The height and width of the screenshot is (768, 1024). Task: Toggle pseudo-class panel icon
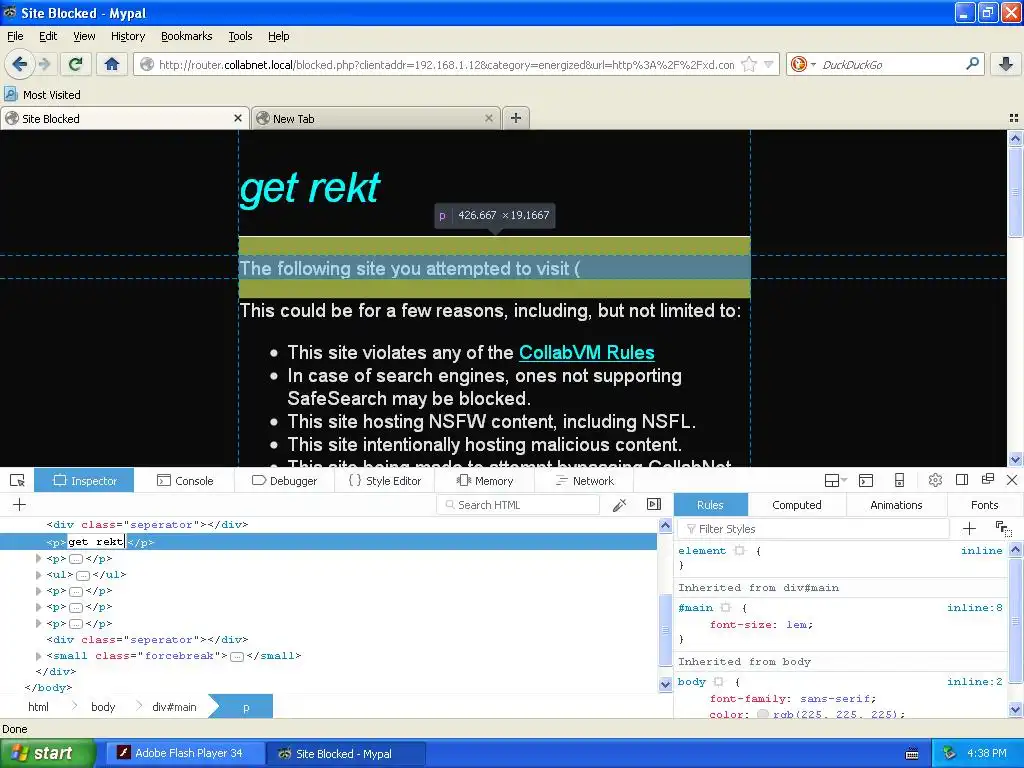click(x=1004, y=528)
